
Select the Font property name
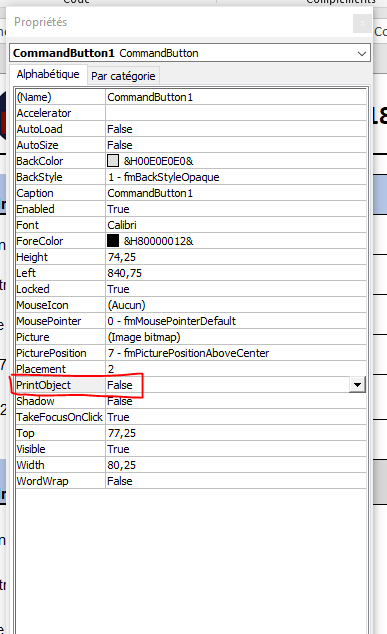coord(27,225)
